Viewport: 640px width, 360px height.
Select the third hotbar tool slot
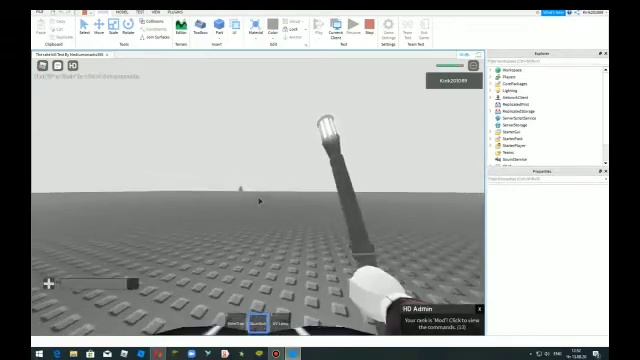281,323
